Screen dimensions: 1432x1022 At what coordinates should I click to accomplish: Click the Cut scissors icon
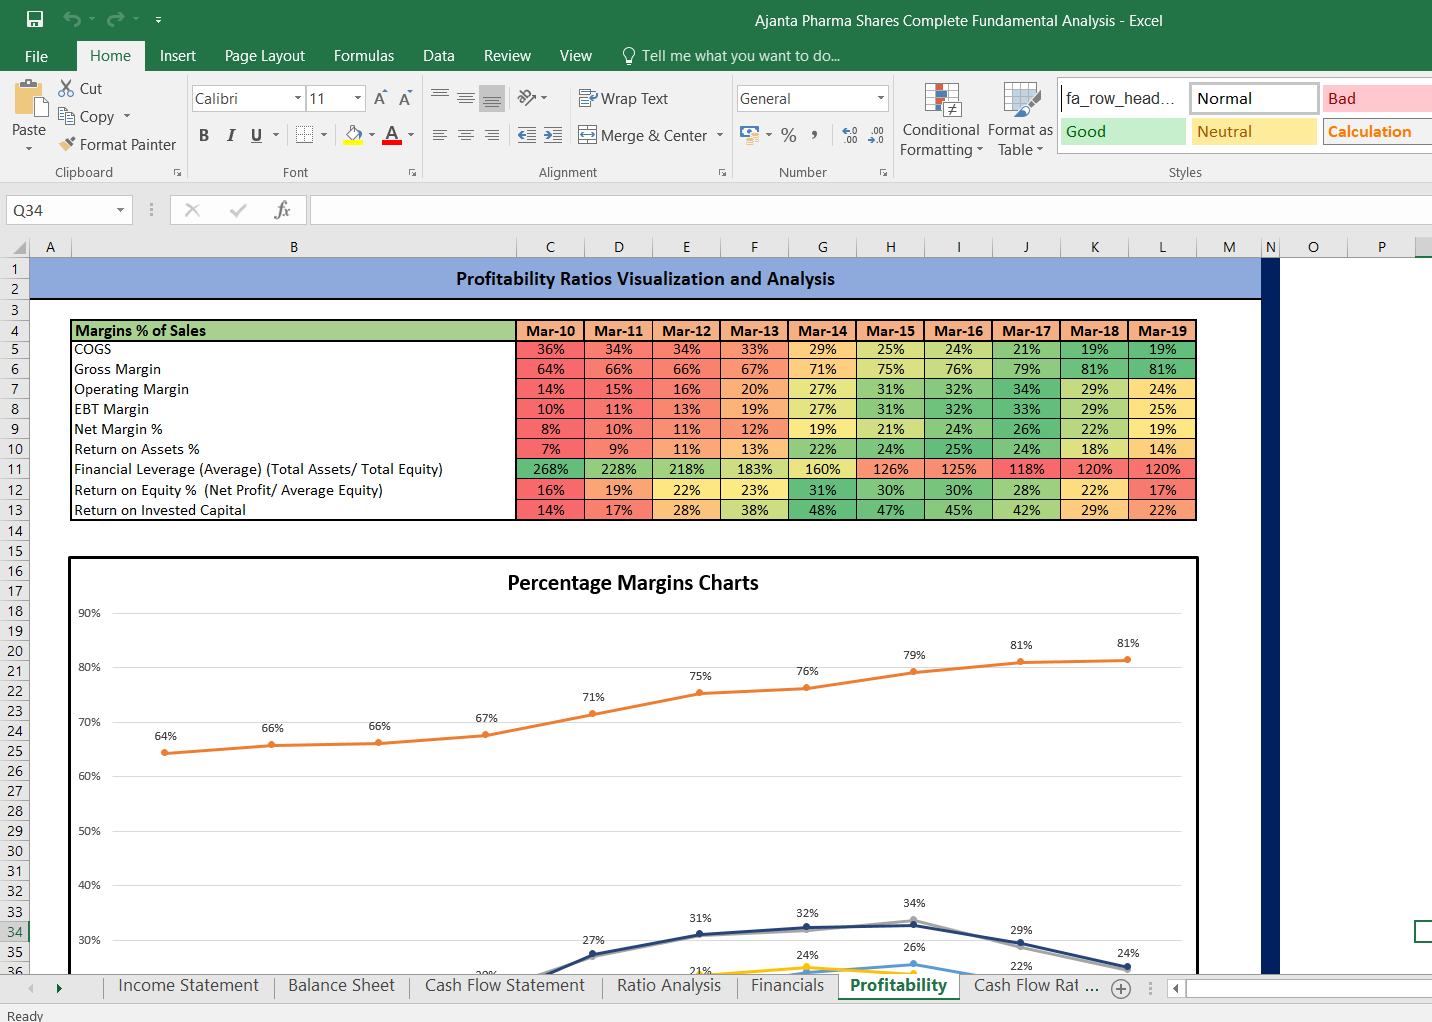(66, 88)
